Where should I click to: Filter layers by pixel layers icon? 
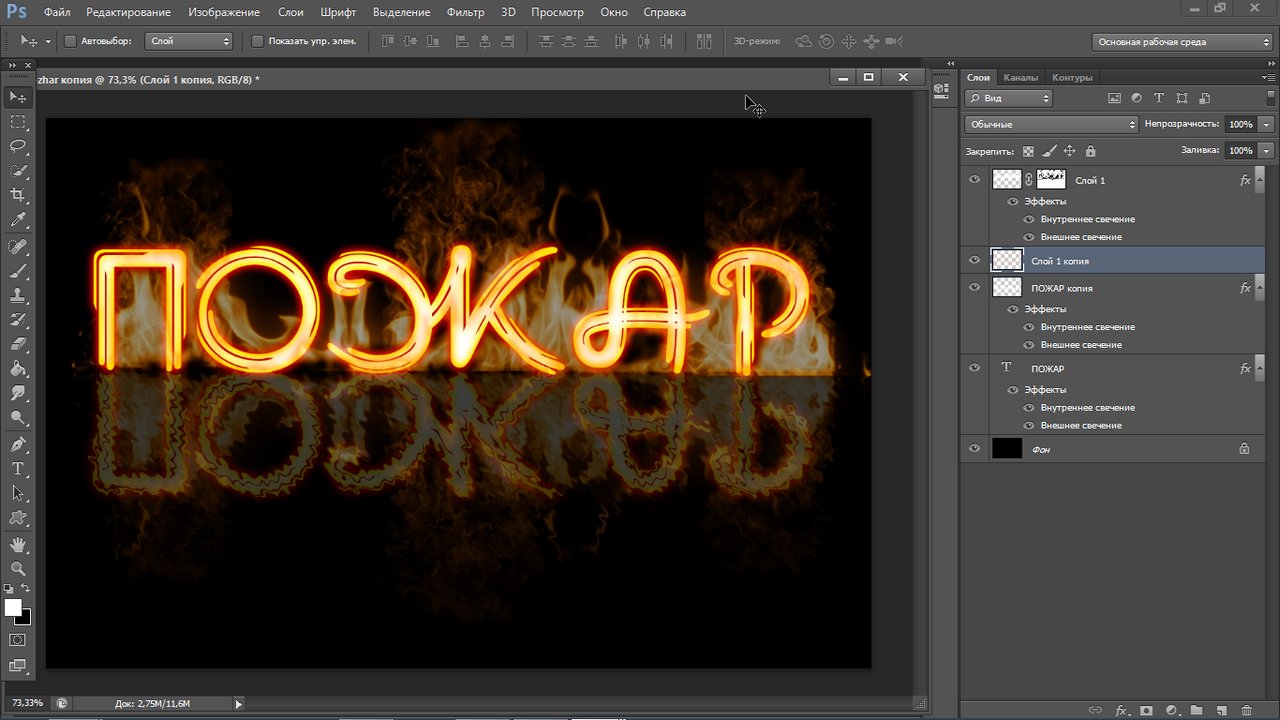click(x=1115, y=98)
